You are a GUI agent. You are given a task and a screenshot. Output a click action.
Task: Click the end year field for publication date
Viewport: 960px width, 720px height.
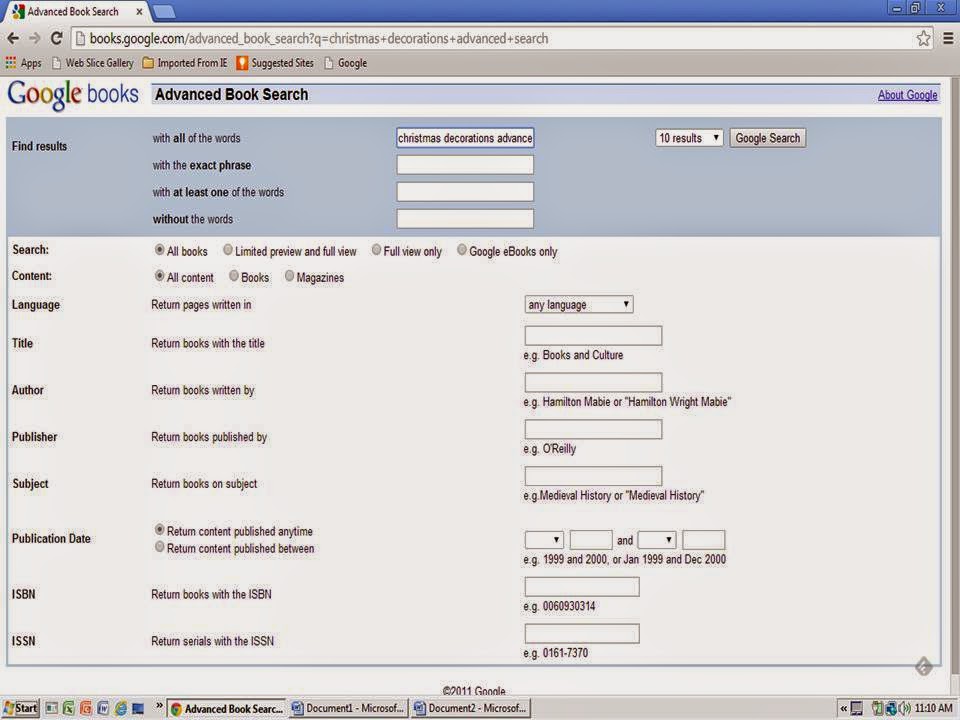point(703,540)
